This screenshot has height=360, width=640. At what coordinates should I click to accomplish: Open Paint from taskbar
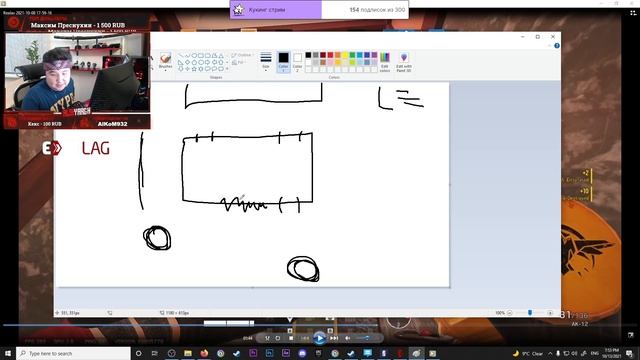[416, 353]
